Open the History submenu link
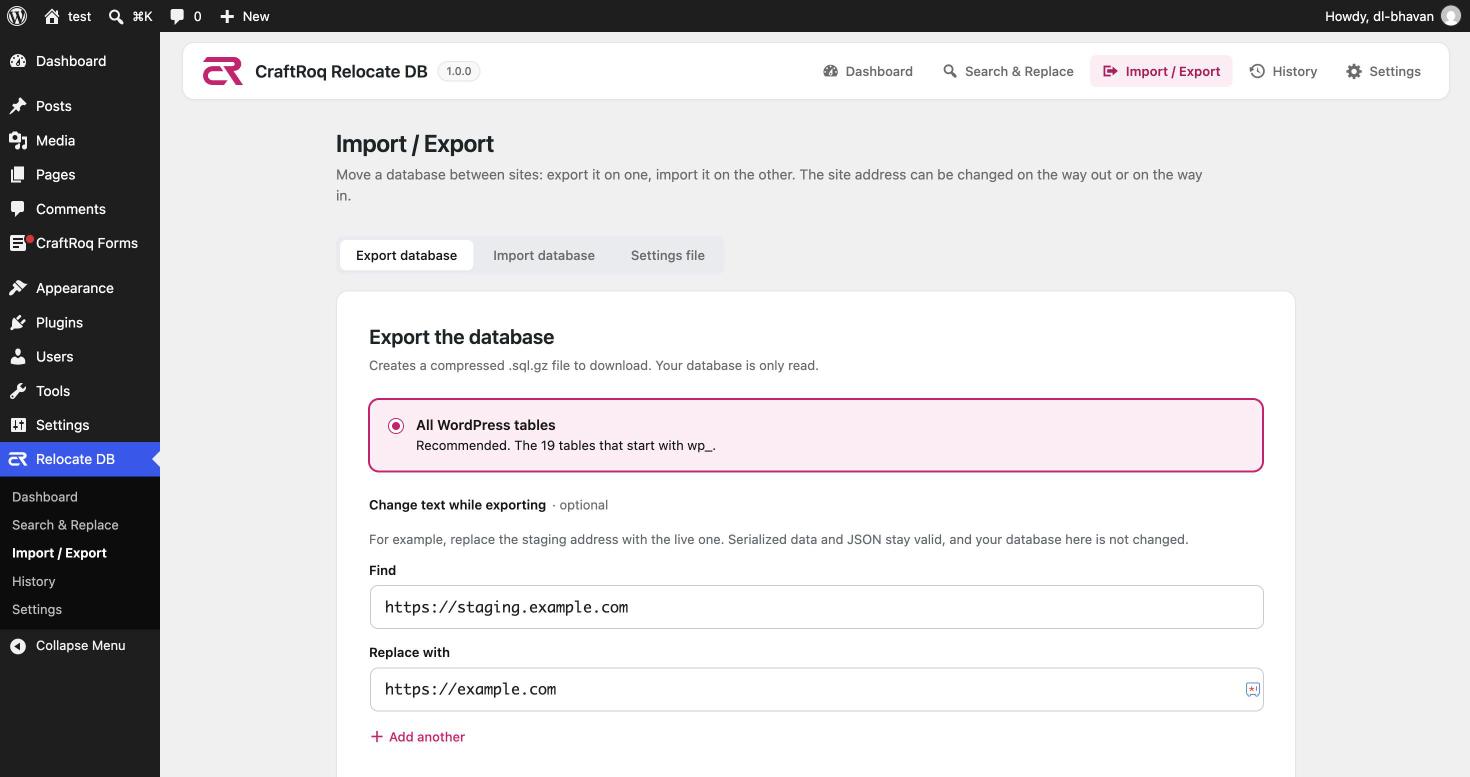This screenshot has height=777, width=1470. pos(33,581)
